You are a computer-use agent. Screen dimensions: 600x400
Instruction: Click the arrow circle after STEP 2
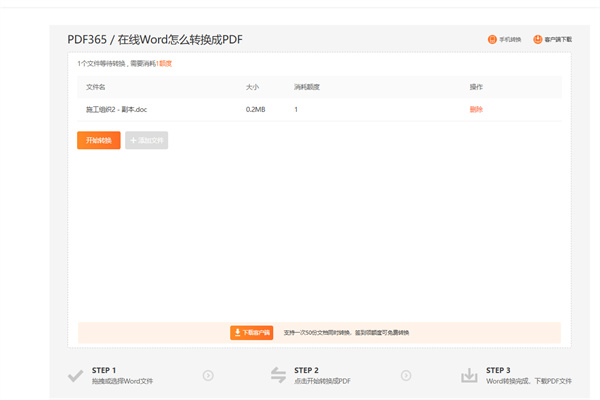click(x=406, y=376)
